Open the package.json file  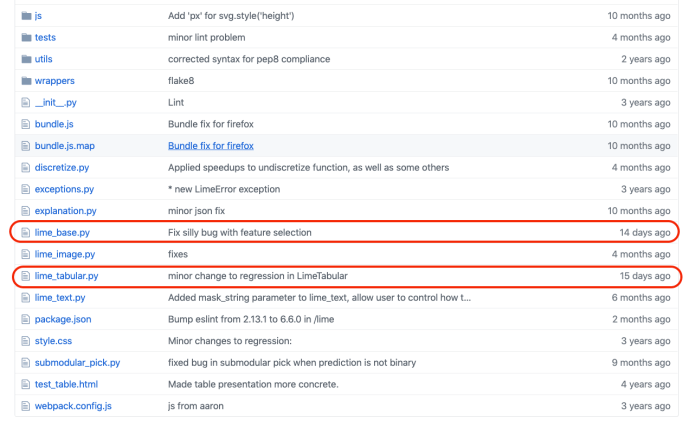(63, 319)
